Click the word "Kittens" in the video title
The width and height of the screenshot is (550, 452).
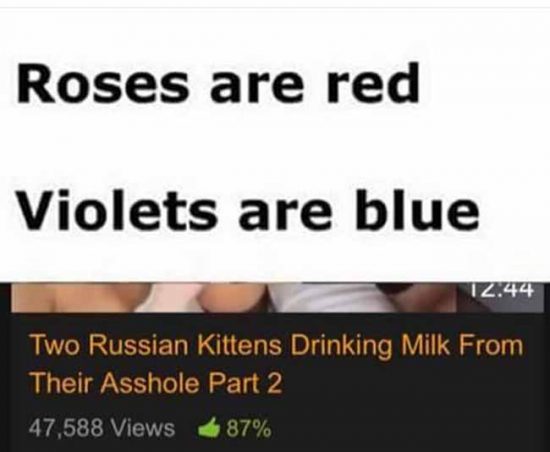(x=240, y=345)
